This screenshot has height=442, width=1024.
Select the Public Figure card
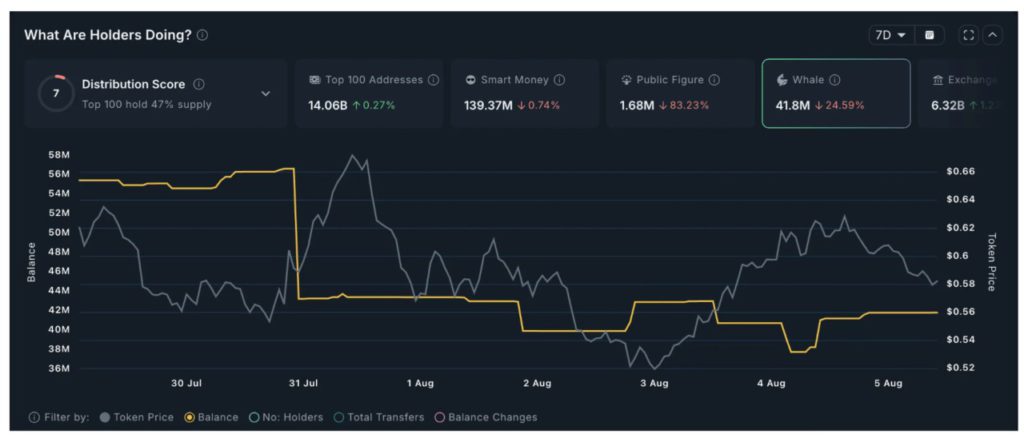coord(679,93)
